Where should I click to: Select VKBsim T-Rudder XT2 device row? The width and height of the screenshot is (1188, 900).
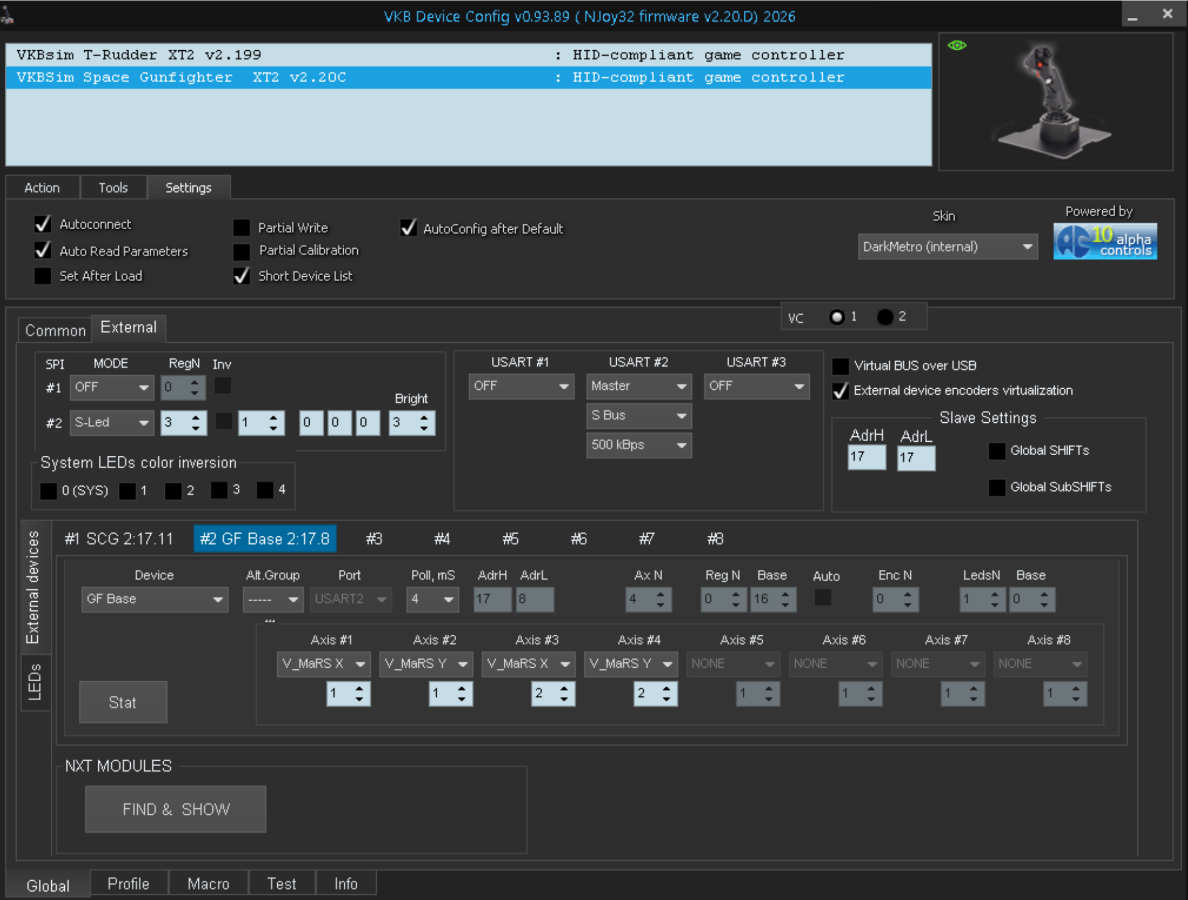468,55
